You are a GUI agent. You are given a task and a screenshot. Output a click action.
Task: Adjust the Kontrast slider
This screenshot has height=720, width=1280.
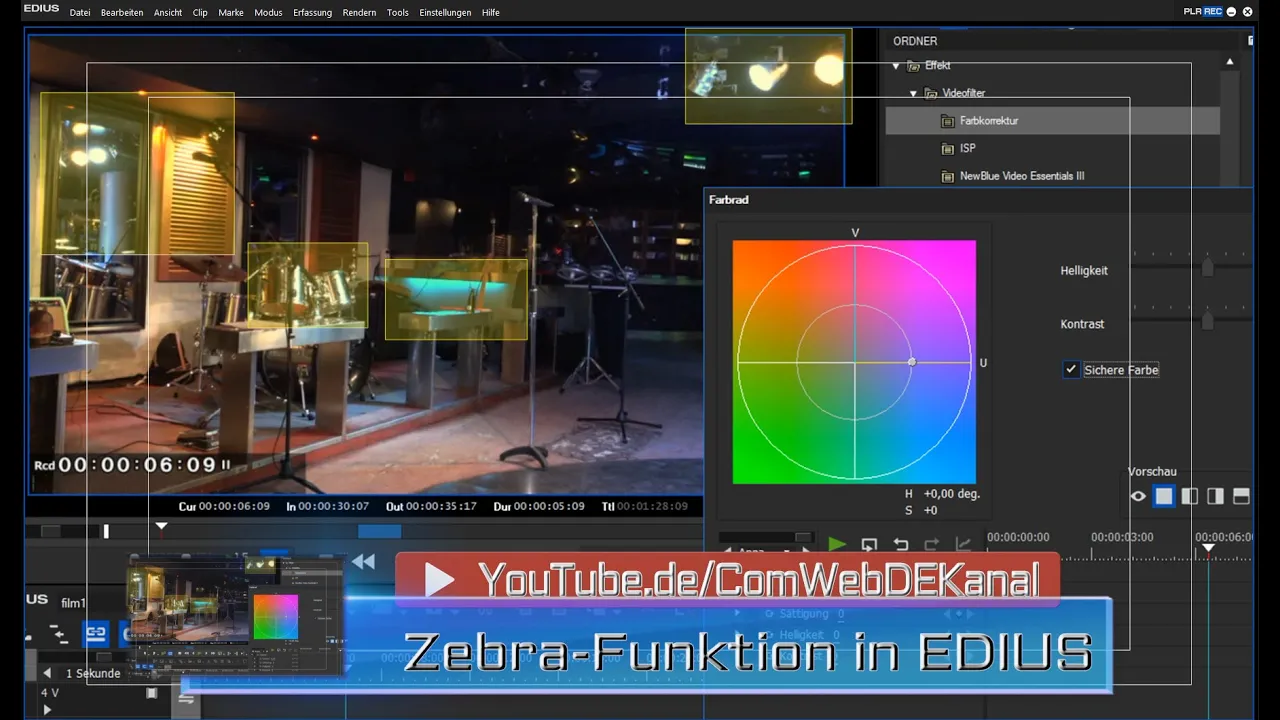1207,320
